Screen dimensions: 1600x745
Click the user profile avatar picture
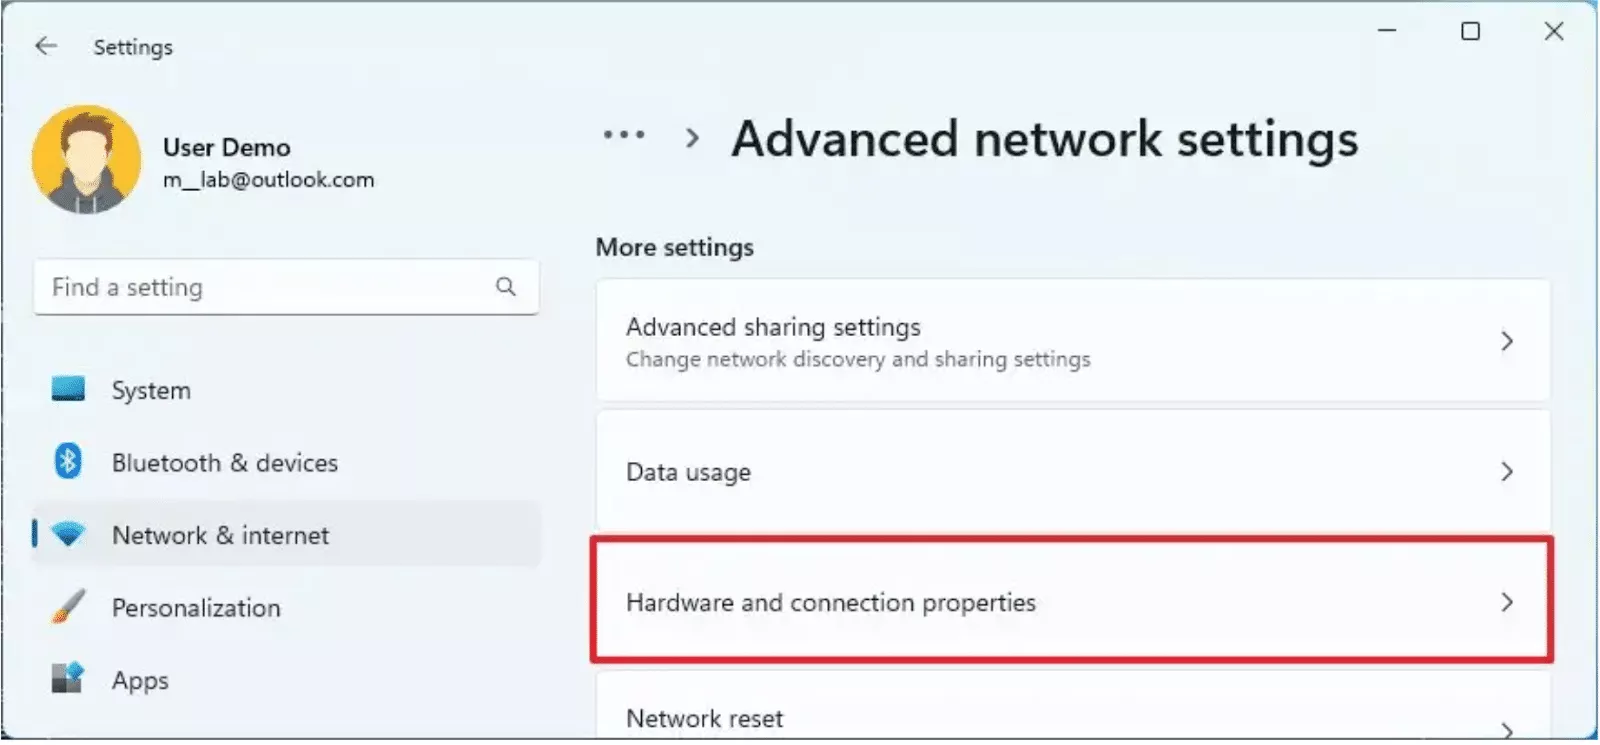click(x=86, y=160)
